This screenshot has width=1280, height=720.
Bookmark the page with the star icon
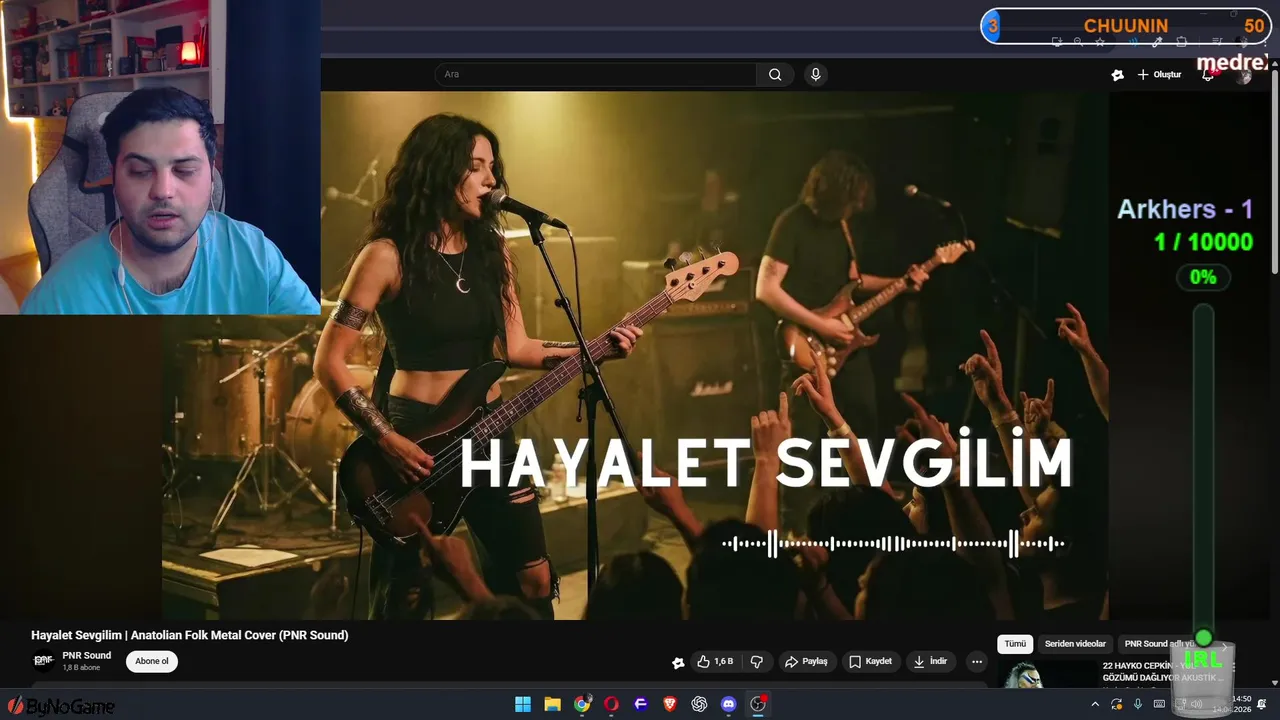[1100, 42]
